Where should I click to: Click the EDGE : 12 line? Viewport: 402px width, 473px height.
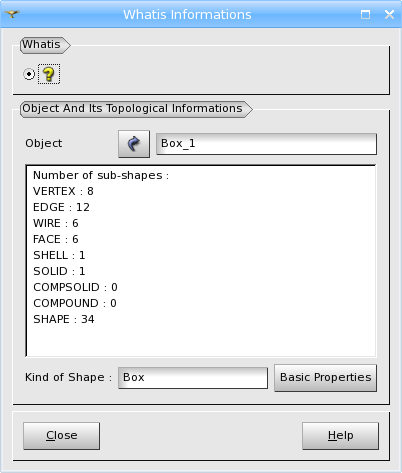[x=61, y=207]
